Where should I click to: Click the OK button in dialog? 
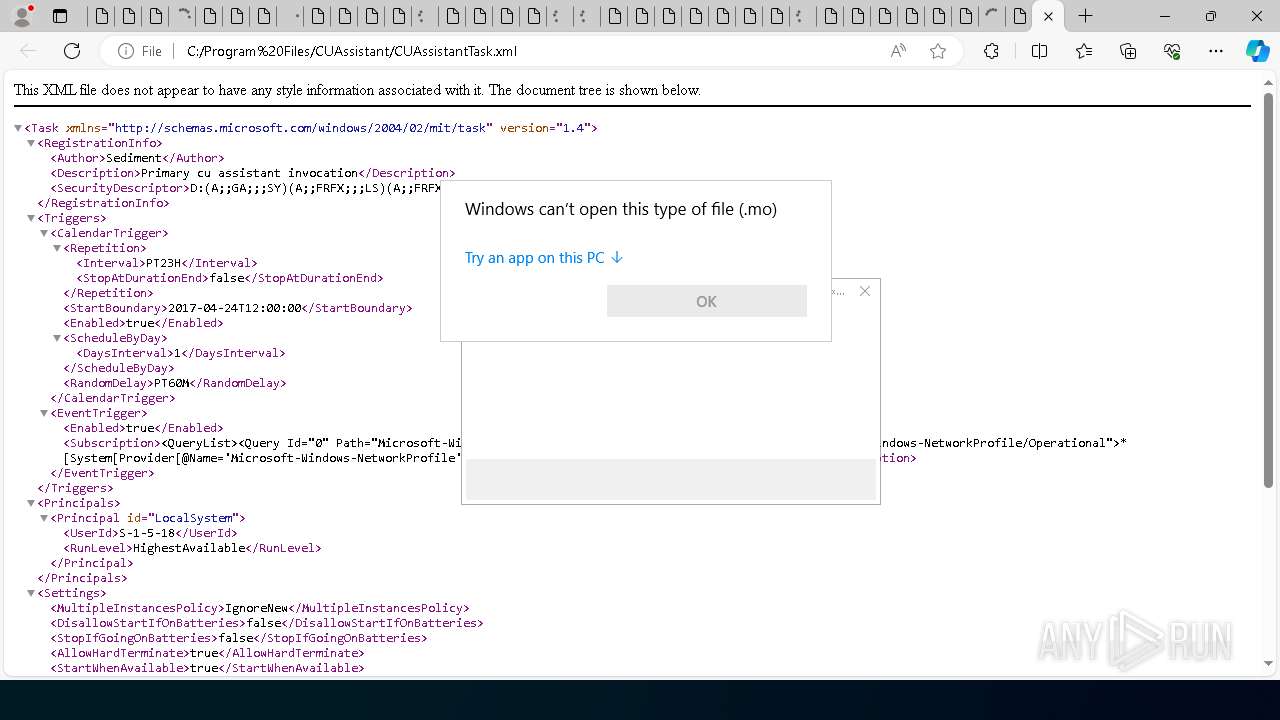706,301
